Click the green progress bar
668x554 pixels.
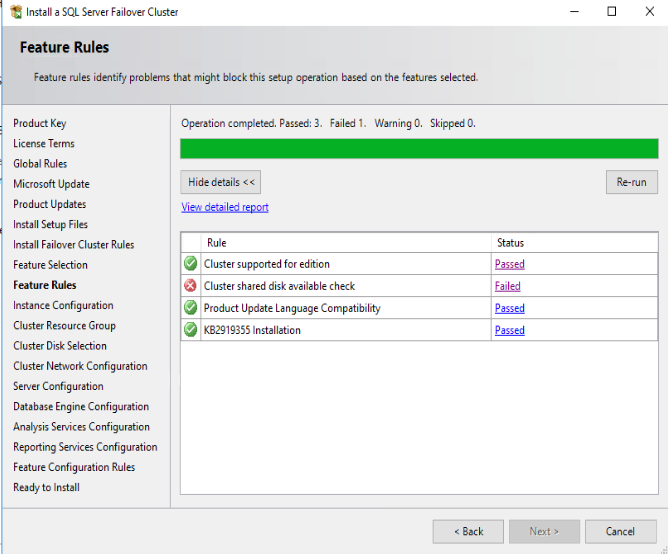point(419,148)
